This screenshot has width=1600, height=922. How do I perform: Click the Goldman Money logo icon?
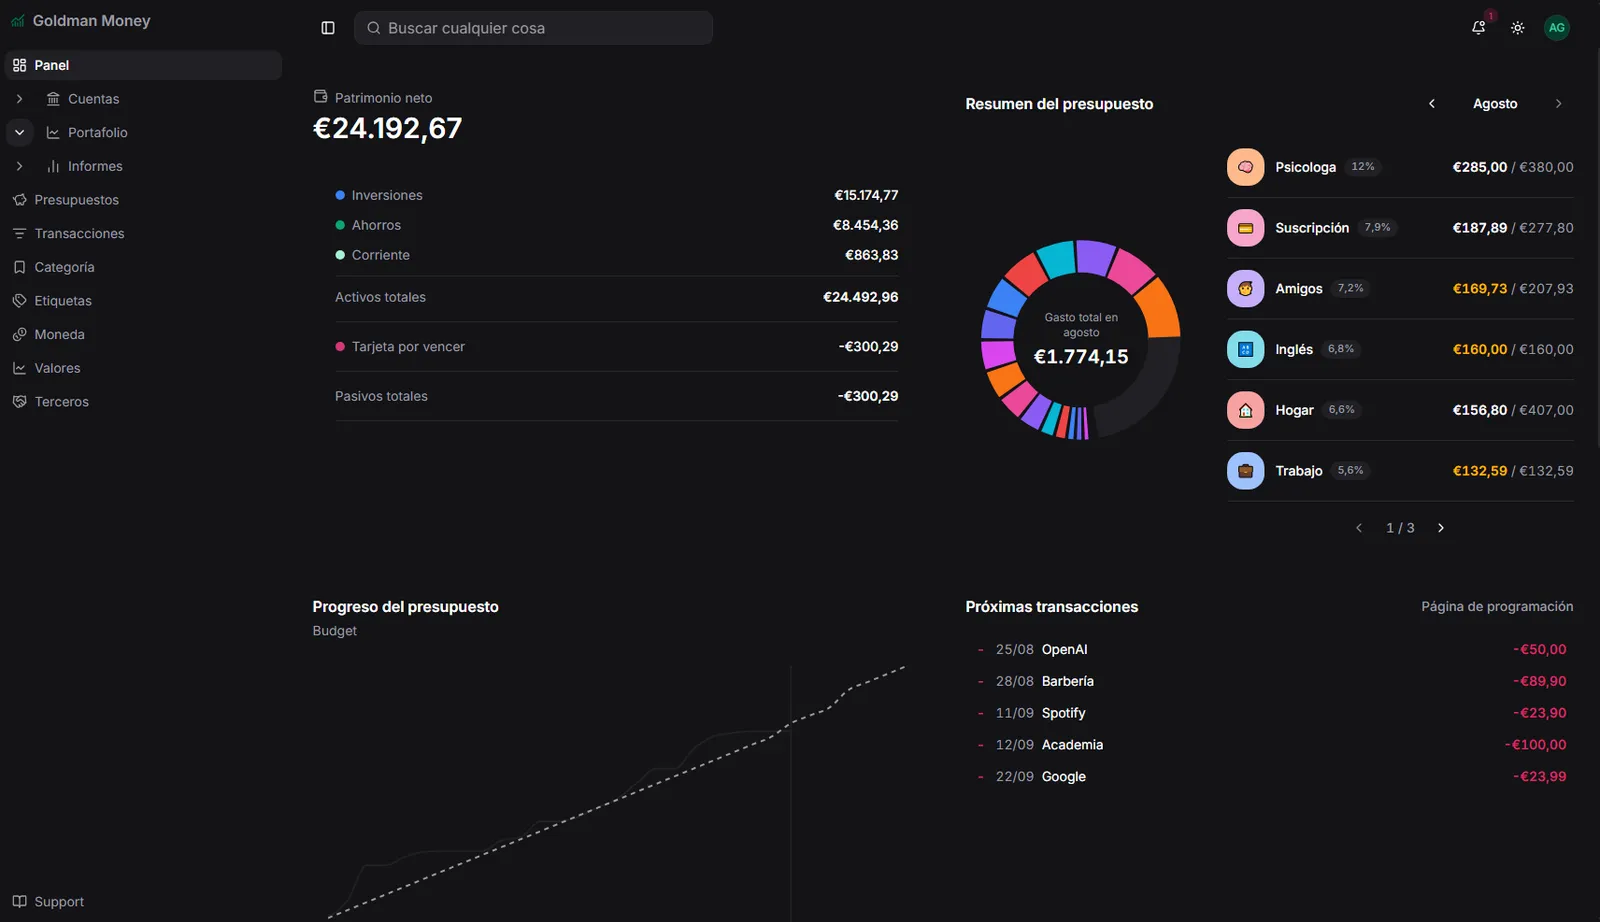pos(18,21)
